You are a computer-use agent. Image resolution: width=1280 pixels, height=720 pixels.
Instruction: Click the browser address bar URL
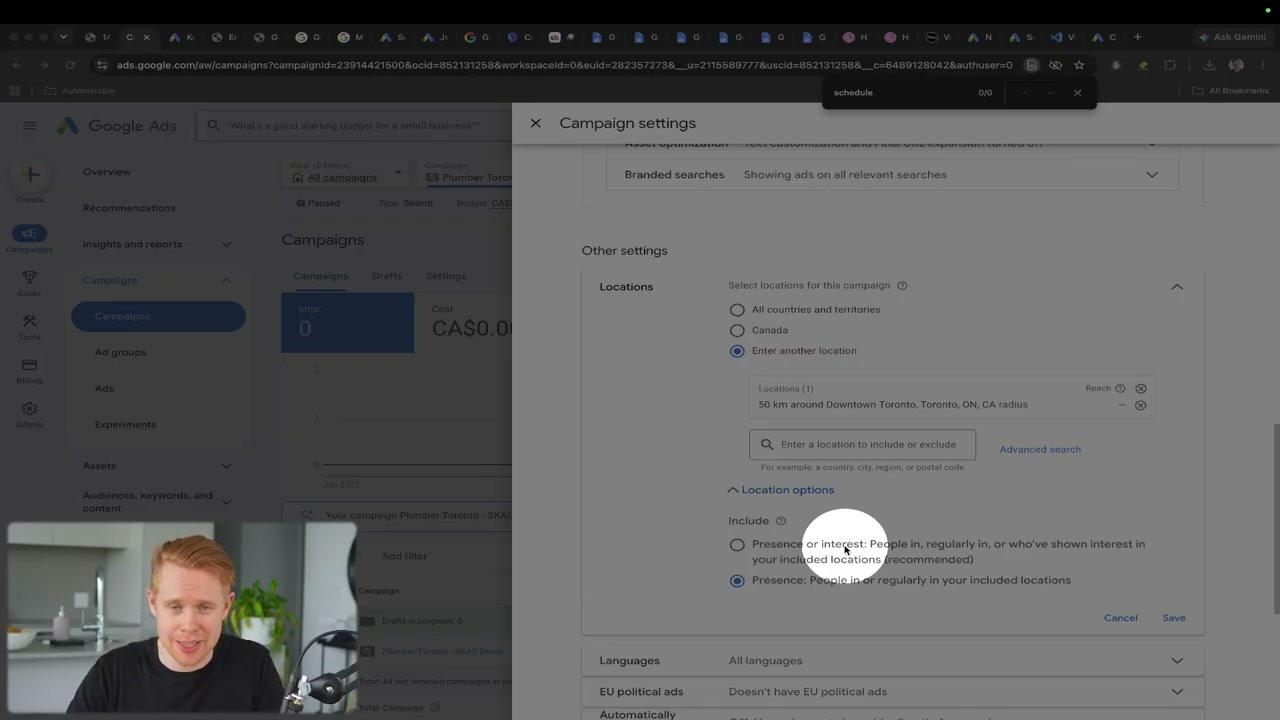tap(564, 65)
